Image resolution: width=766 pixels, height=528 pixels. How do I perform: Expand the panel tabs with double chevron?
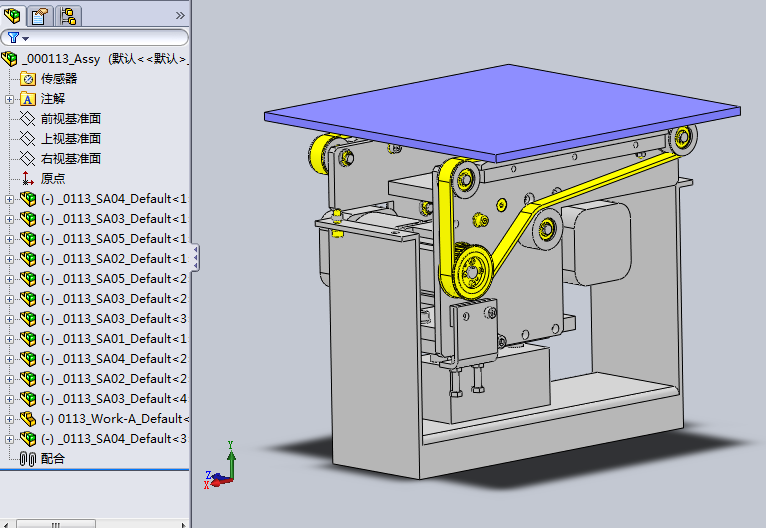[x=180, y=15]
